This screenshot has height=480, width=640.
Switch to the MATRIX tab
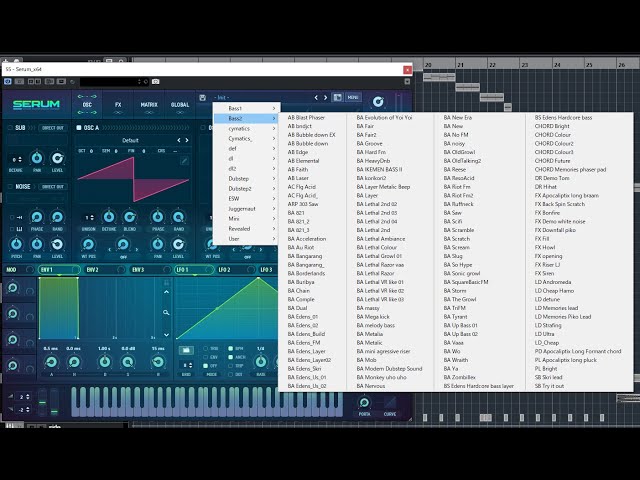click(149, 104)
